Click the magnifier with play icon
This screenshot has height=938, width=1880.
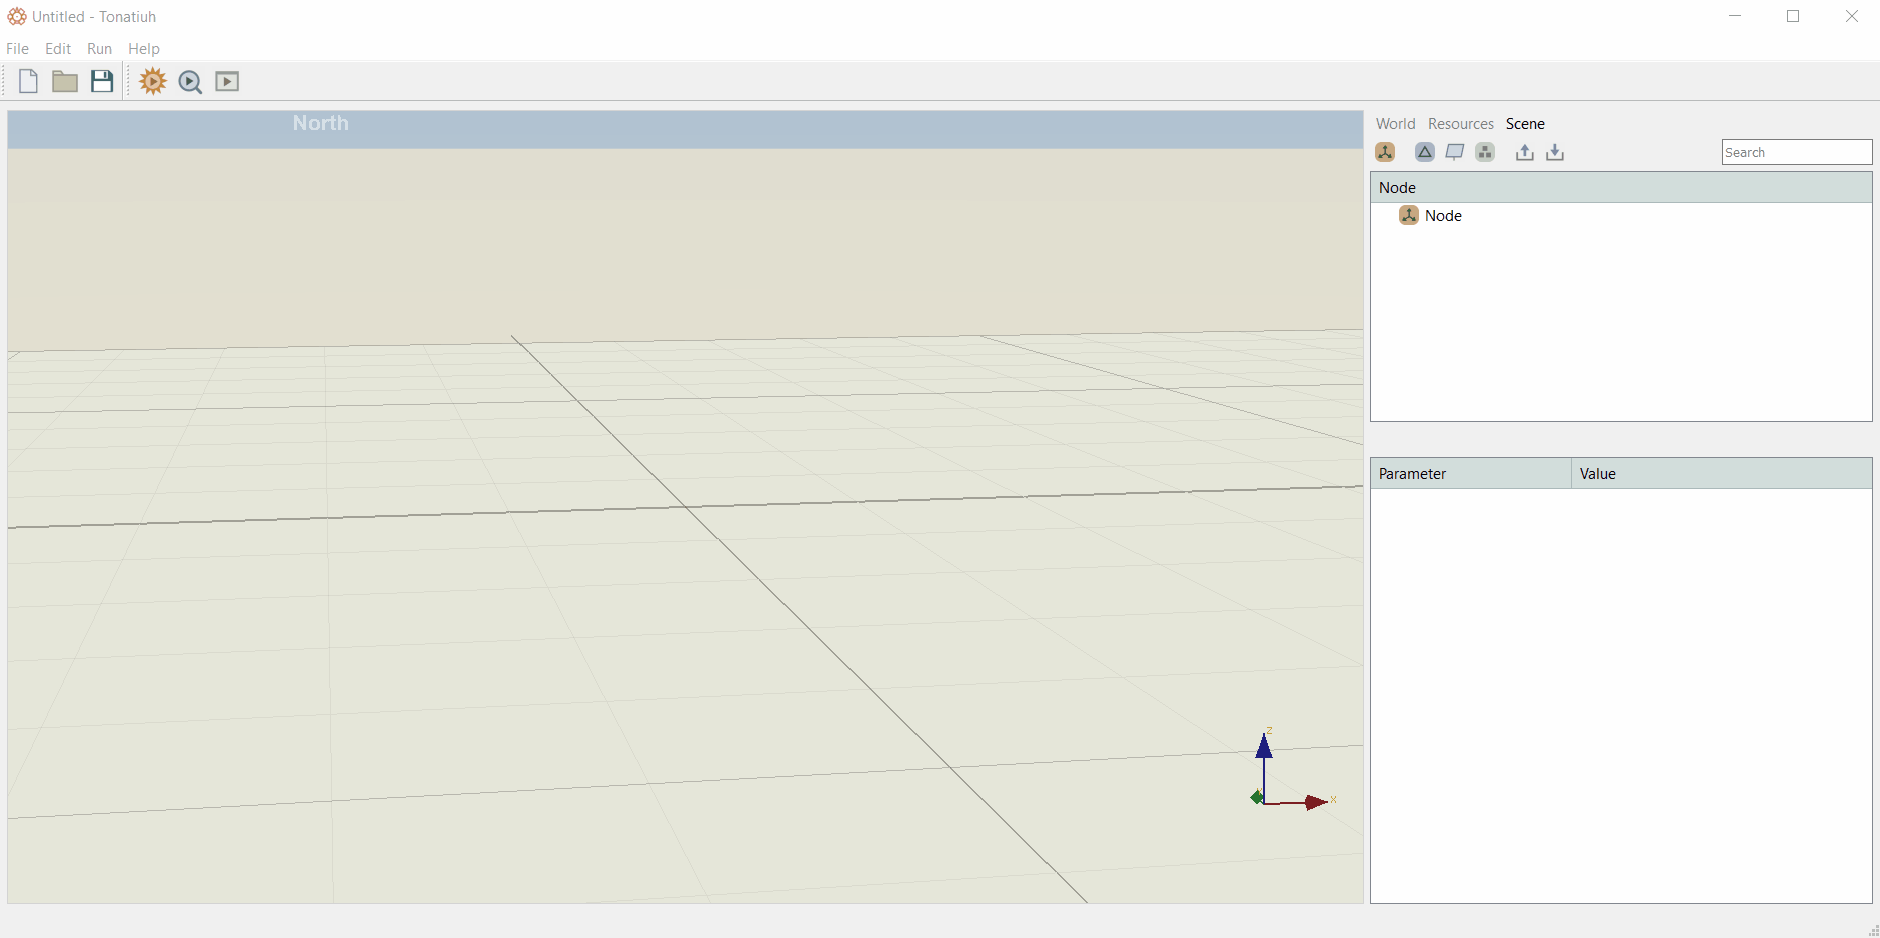click(190, 82)
